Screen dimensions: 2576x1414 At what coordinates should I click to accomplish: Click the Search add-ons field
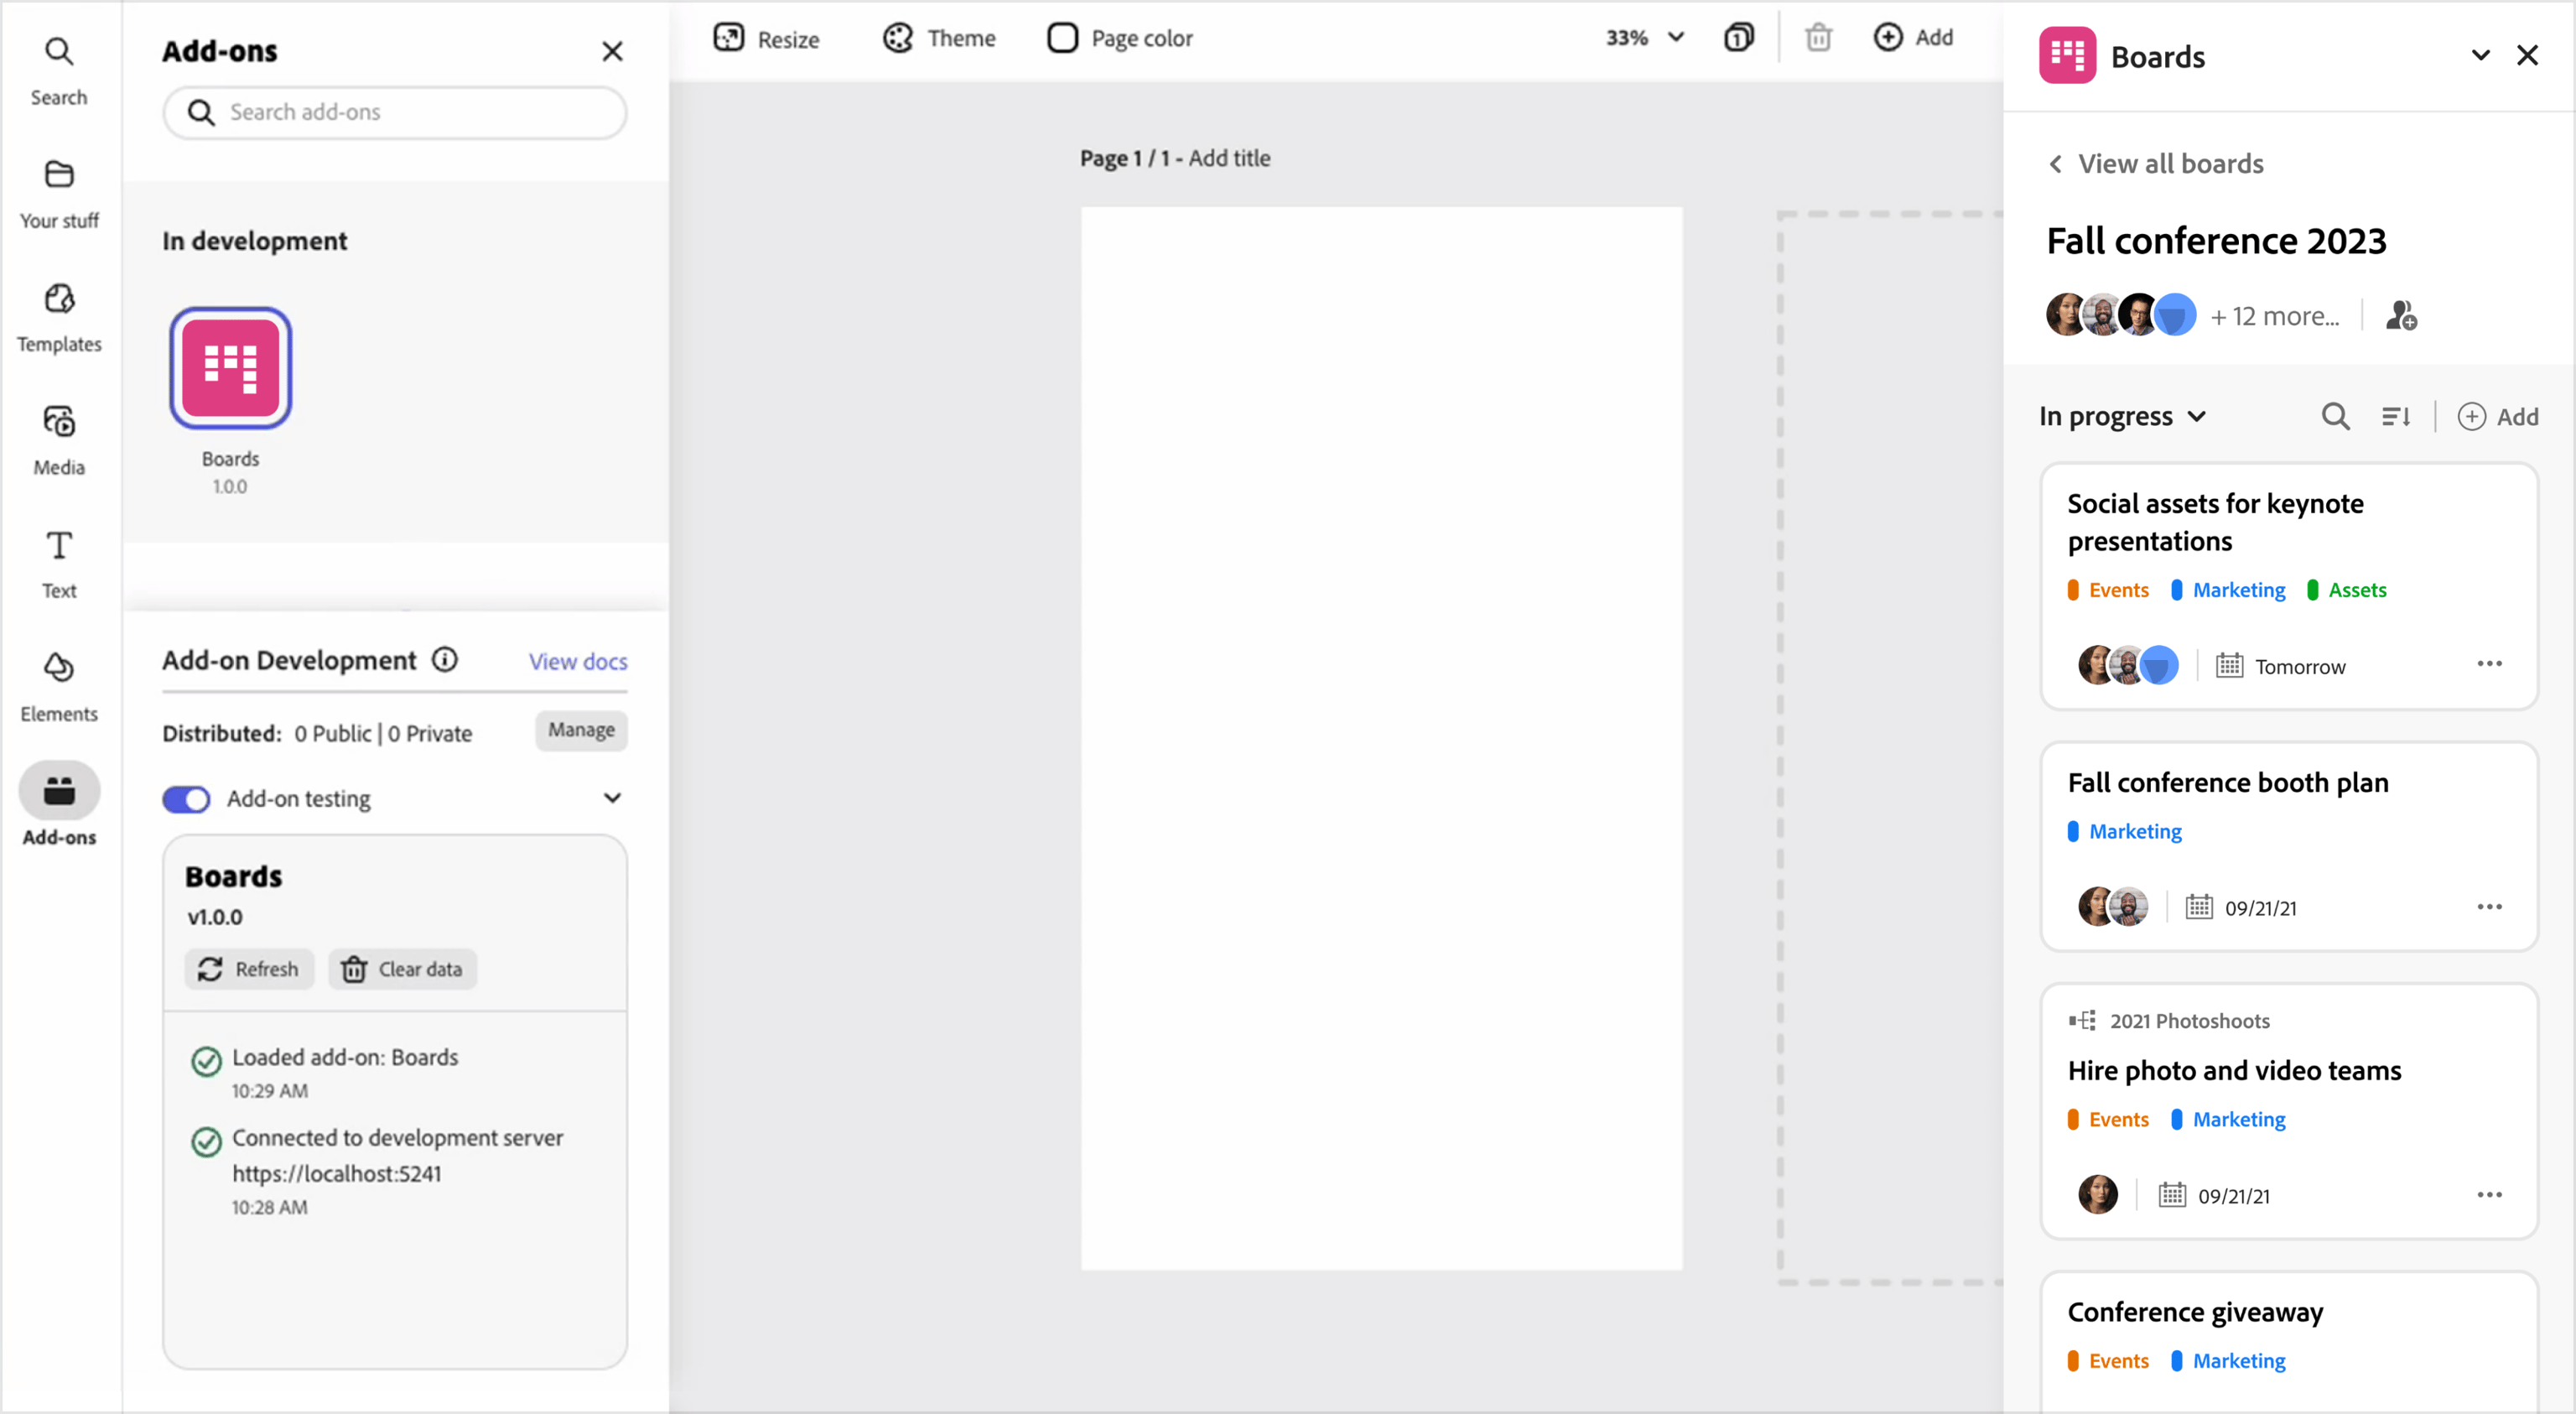(395, 112)
